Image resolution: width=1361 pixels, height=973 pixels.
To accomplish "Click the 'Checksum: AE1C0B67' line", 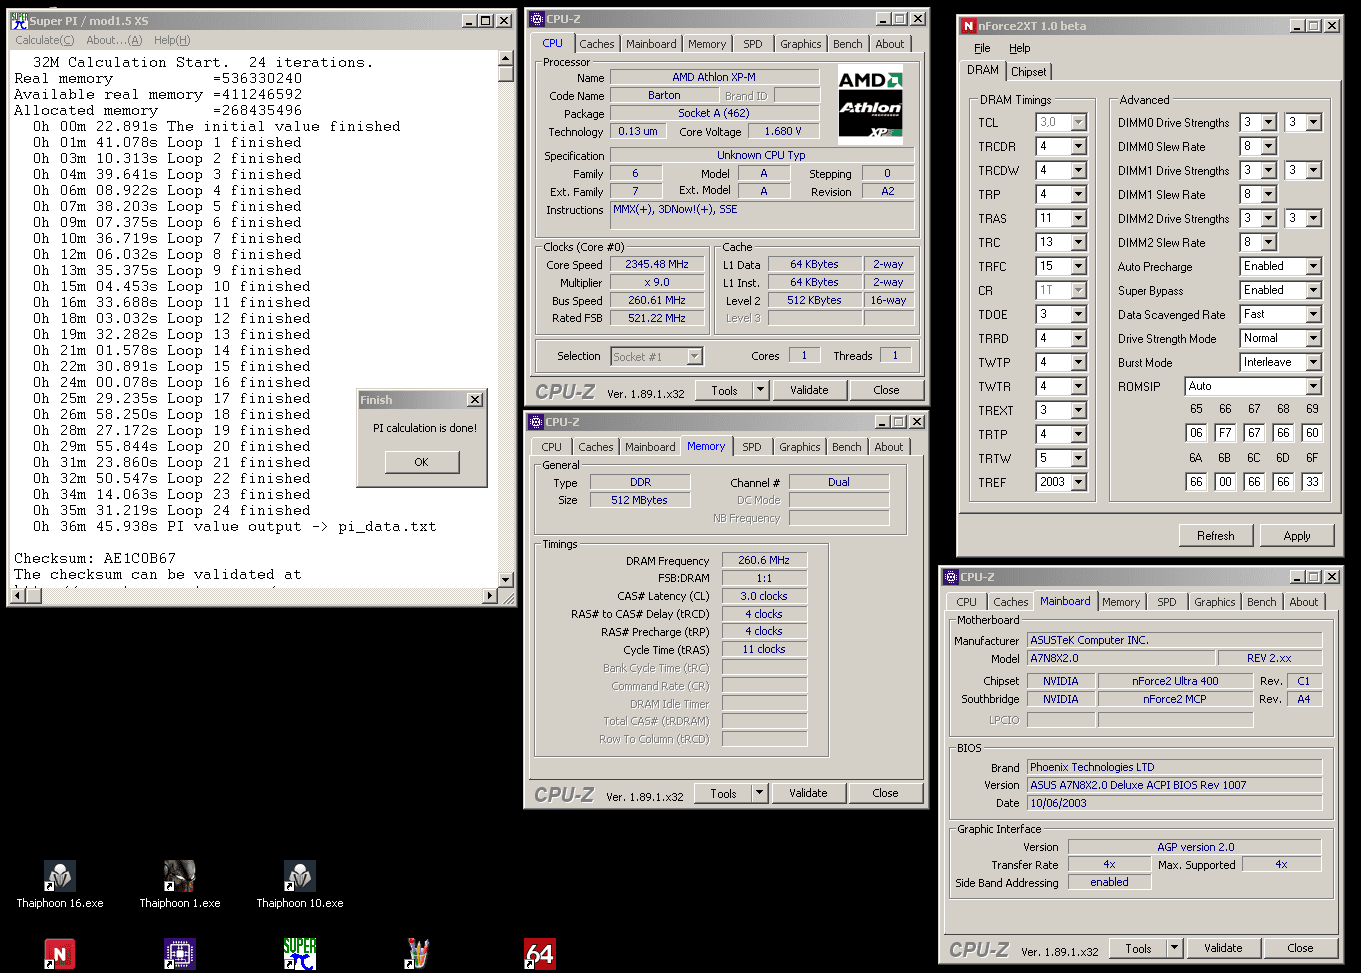I will tap(95, 558).
